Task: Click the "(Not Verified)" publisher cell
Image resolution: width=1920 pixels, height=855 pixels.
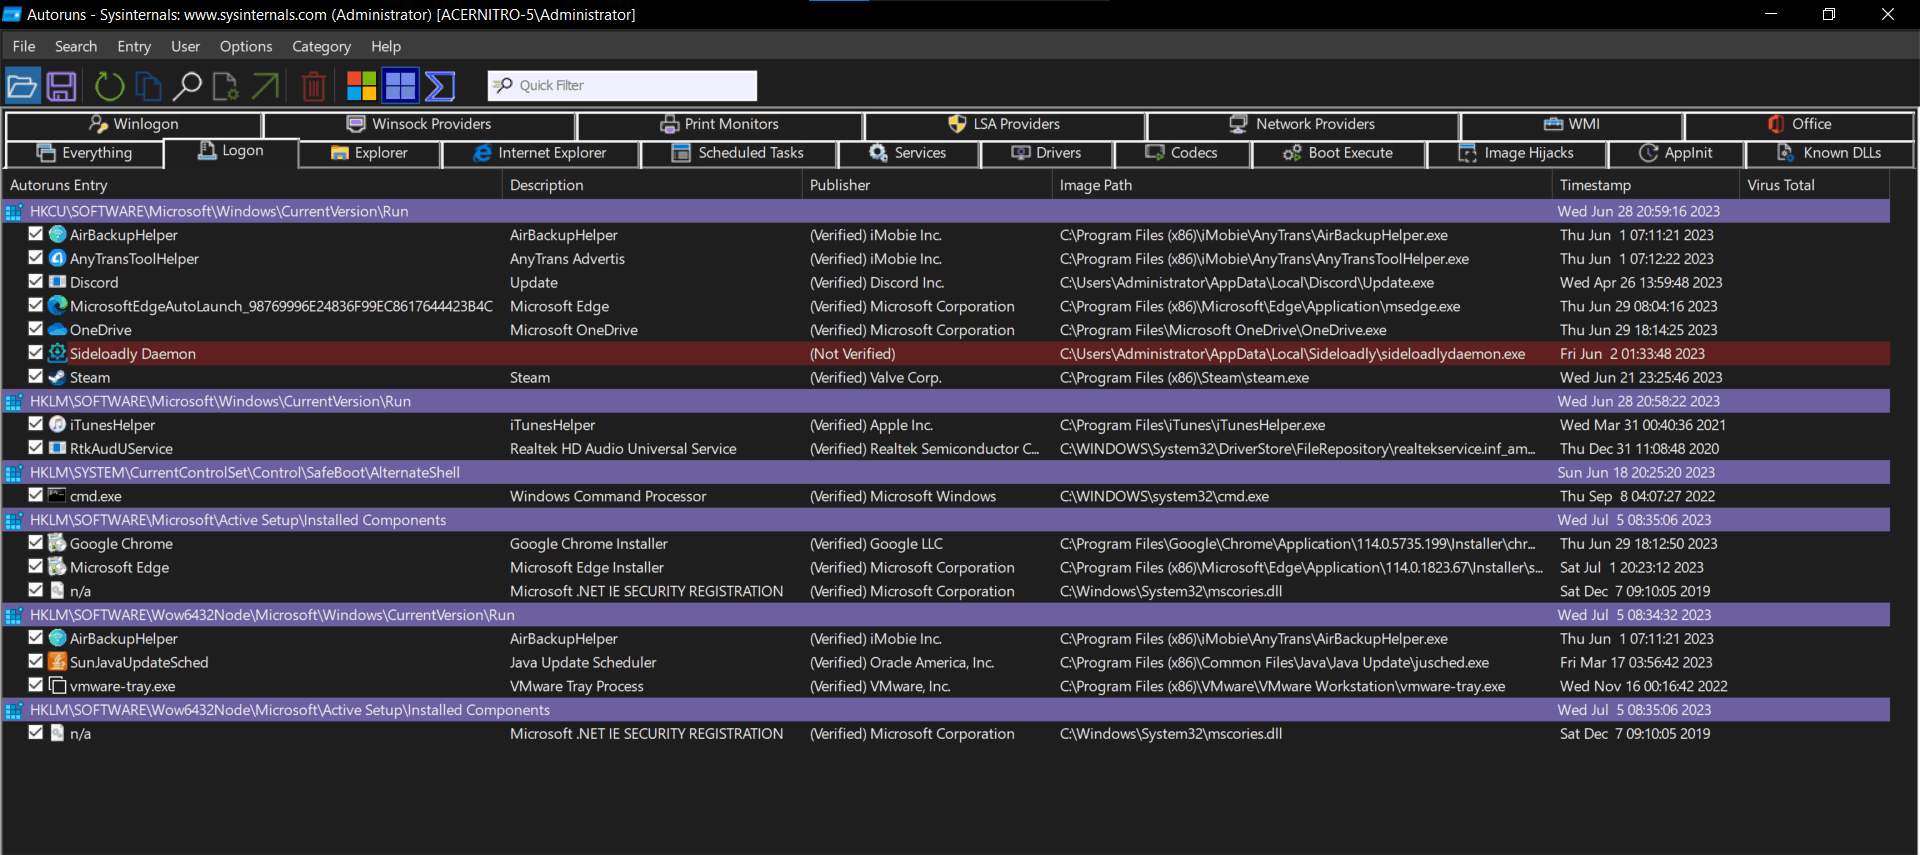Action: tap(852, 354)
